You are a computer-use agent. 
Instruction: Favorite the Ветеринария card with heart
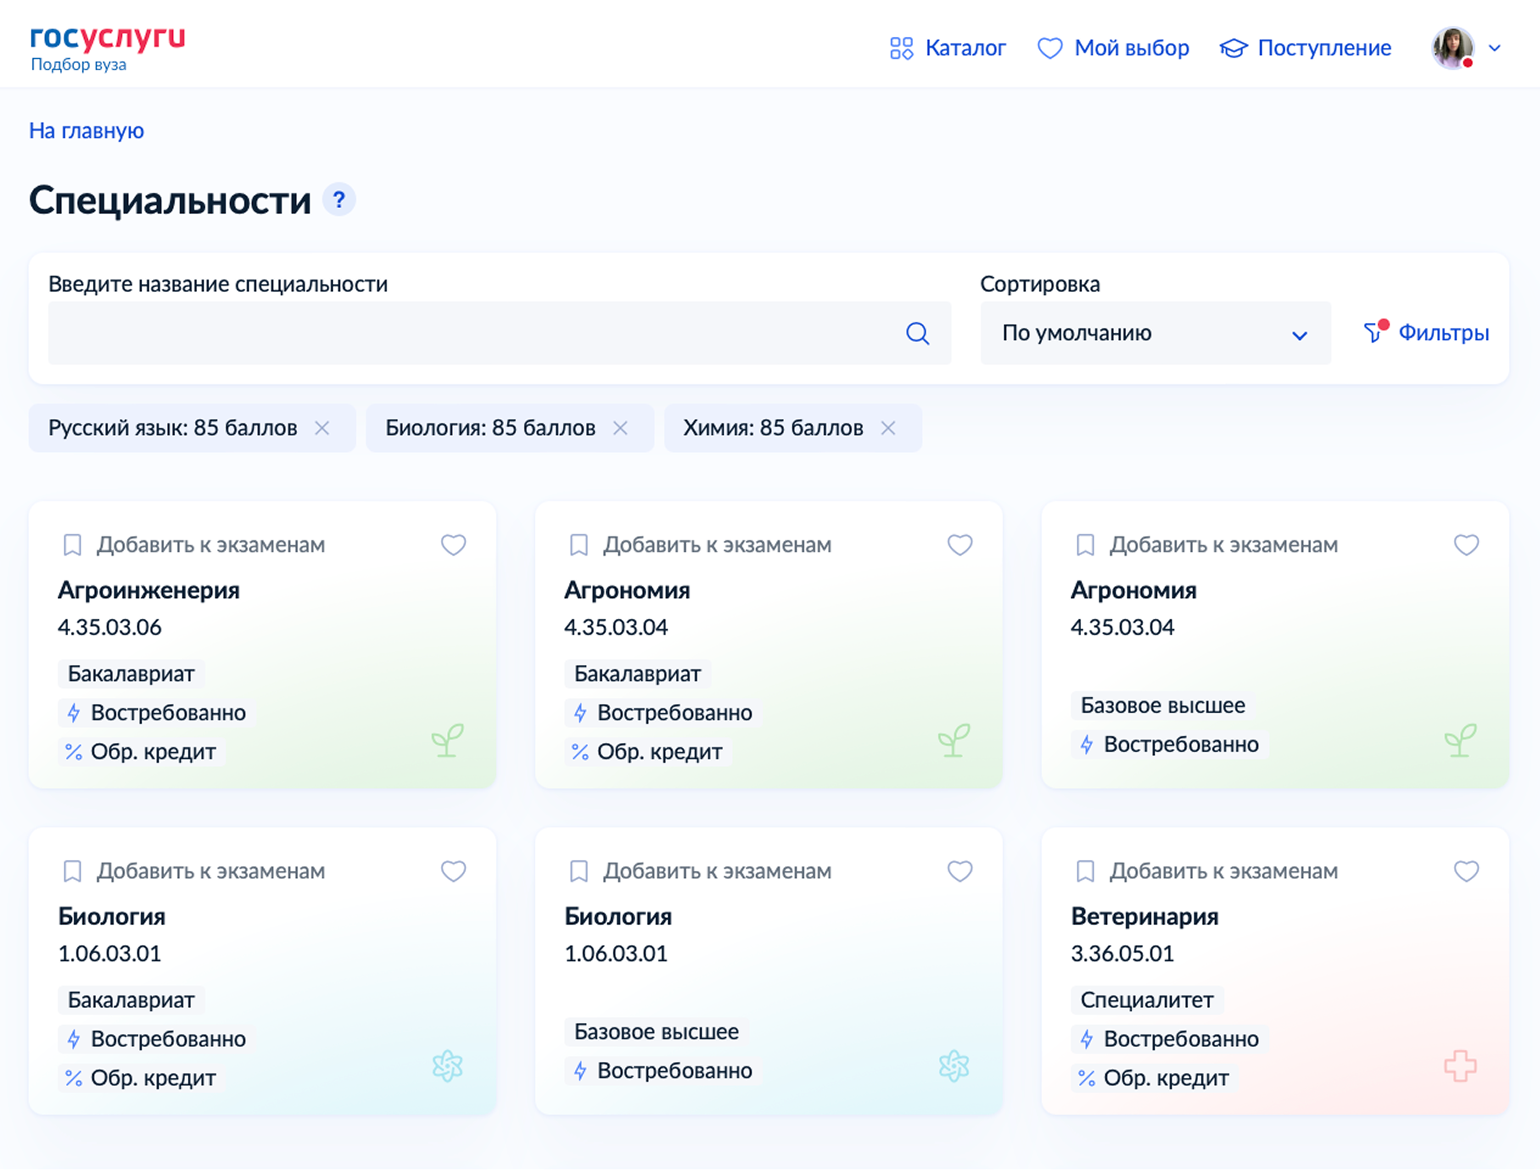point(1466,871)
